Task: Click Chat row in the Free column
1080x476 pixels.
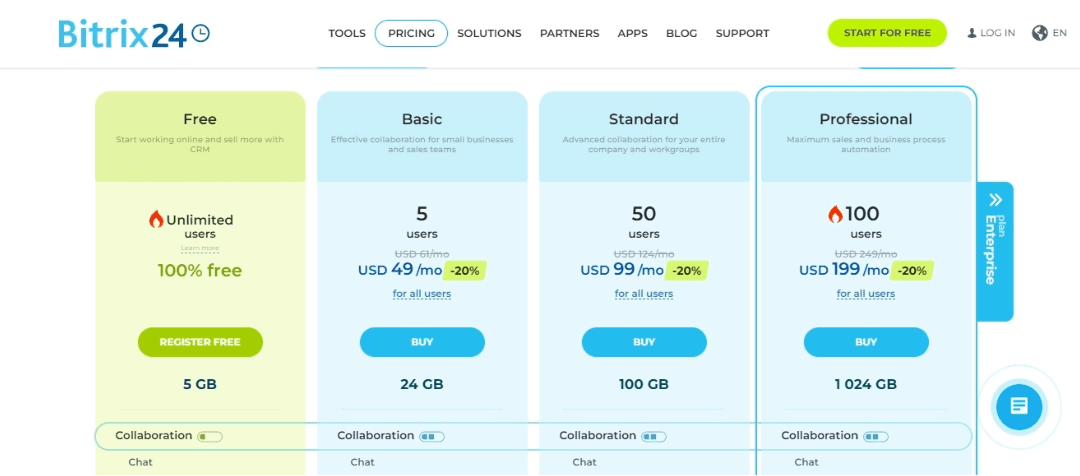Action: tap(141, 462)
